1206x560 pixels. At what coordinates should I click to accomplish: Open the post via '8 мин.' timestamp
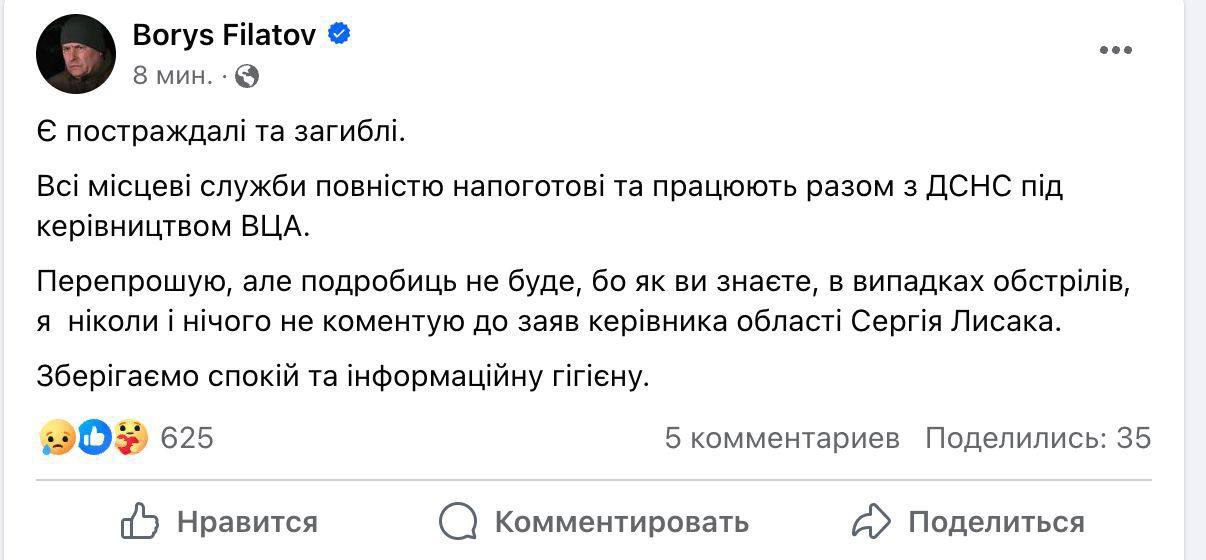[172, 75]
